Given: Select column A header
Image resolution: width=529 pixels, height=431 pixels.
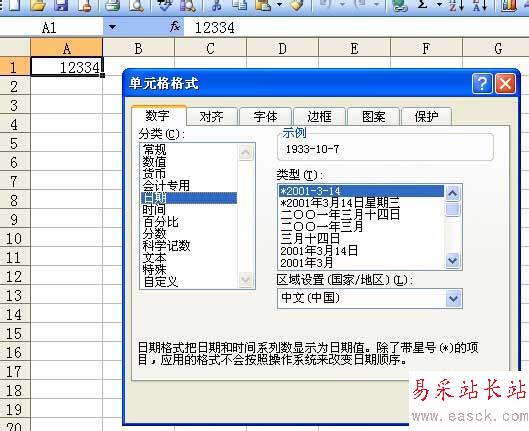Looking at the screenshot, I should (66, 48).
